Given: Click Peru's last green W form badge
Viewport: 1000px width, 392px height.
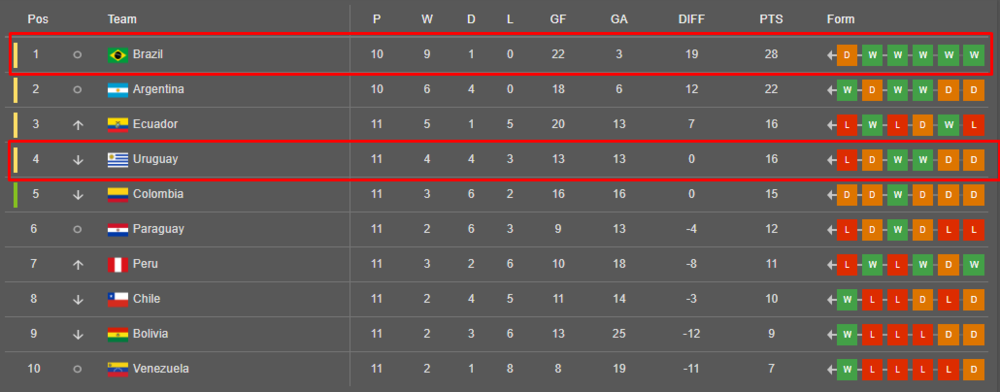Looking at the screenshot, I should pos(974,265).
